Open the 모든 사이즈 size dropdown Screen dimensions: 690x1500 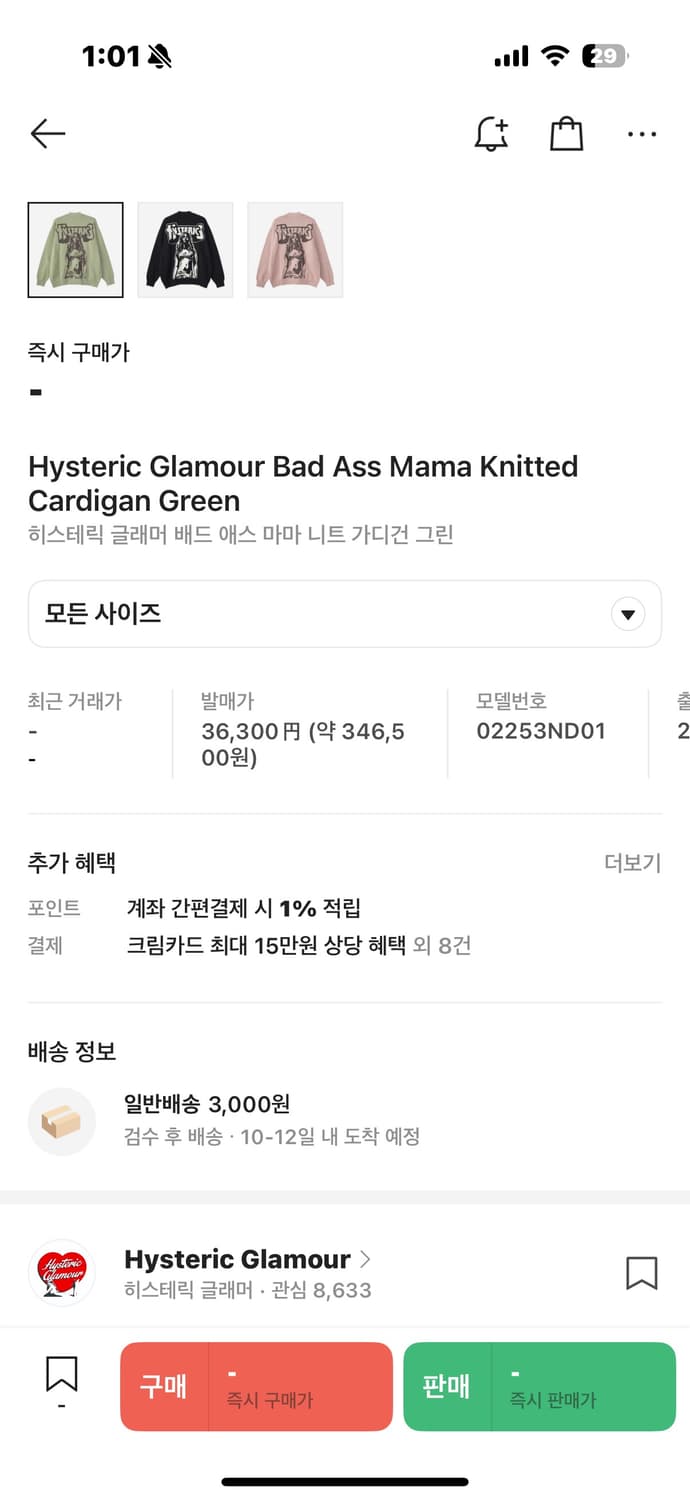(320, 613)
